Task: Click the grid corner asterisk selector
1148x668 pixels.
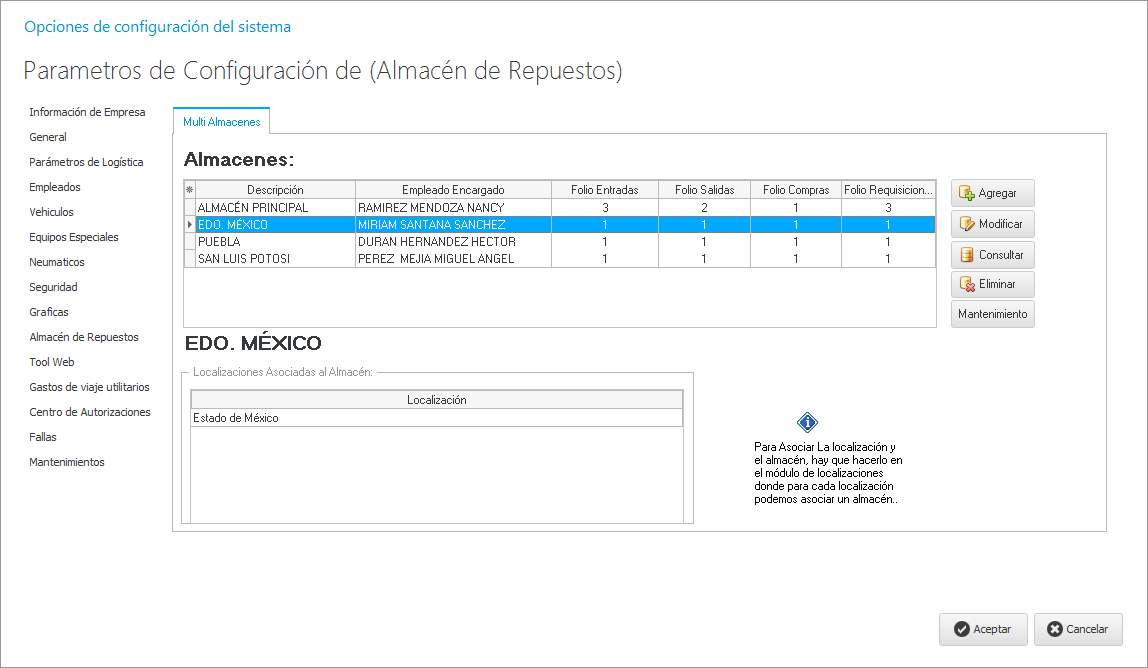Action: point(189,190)
